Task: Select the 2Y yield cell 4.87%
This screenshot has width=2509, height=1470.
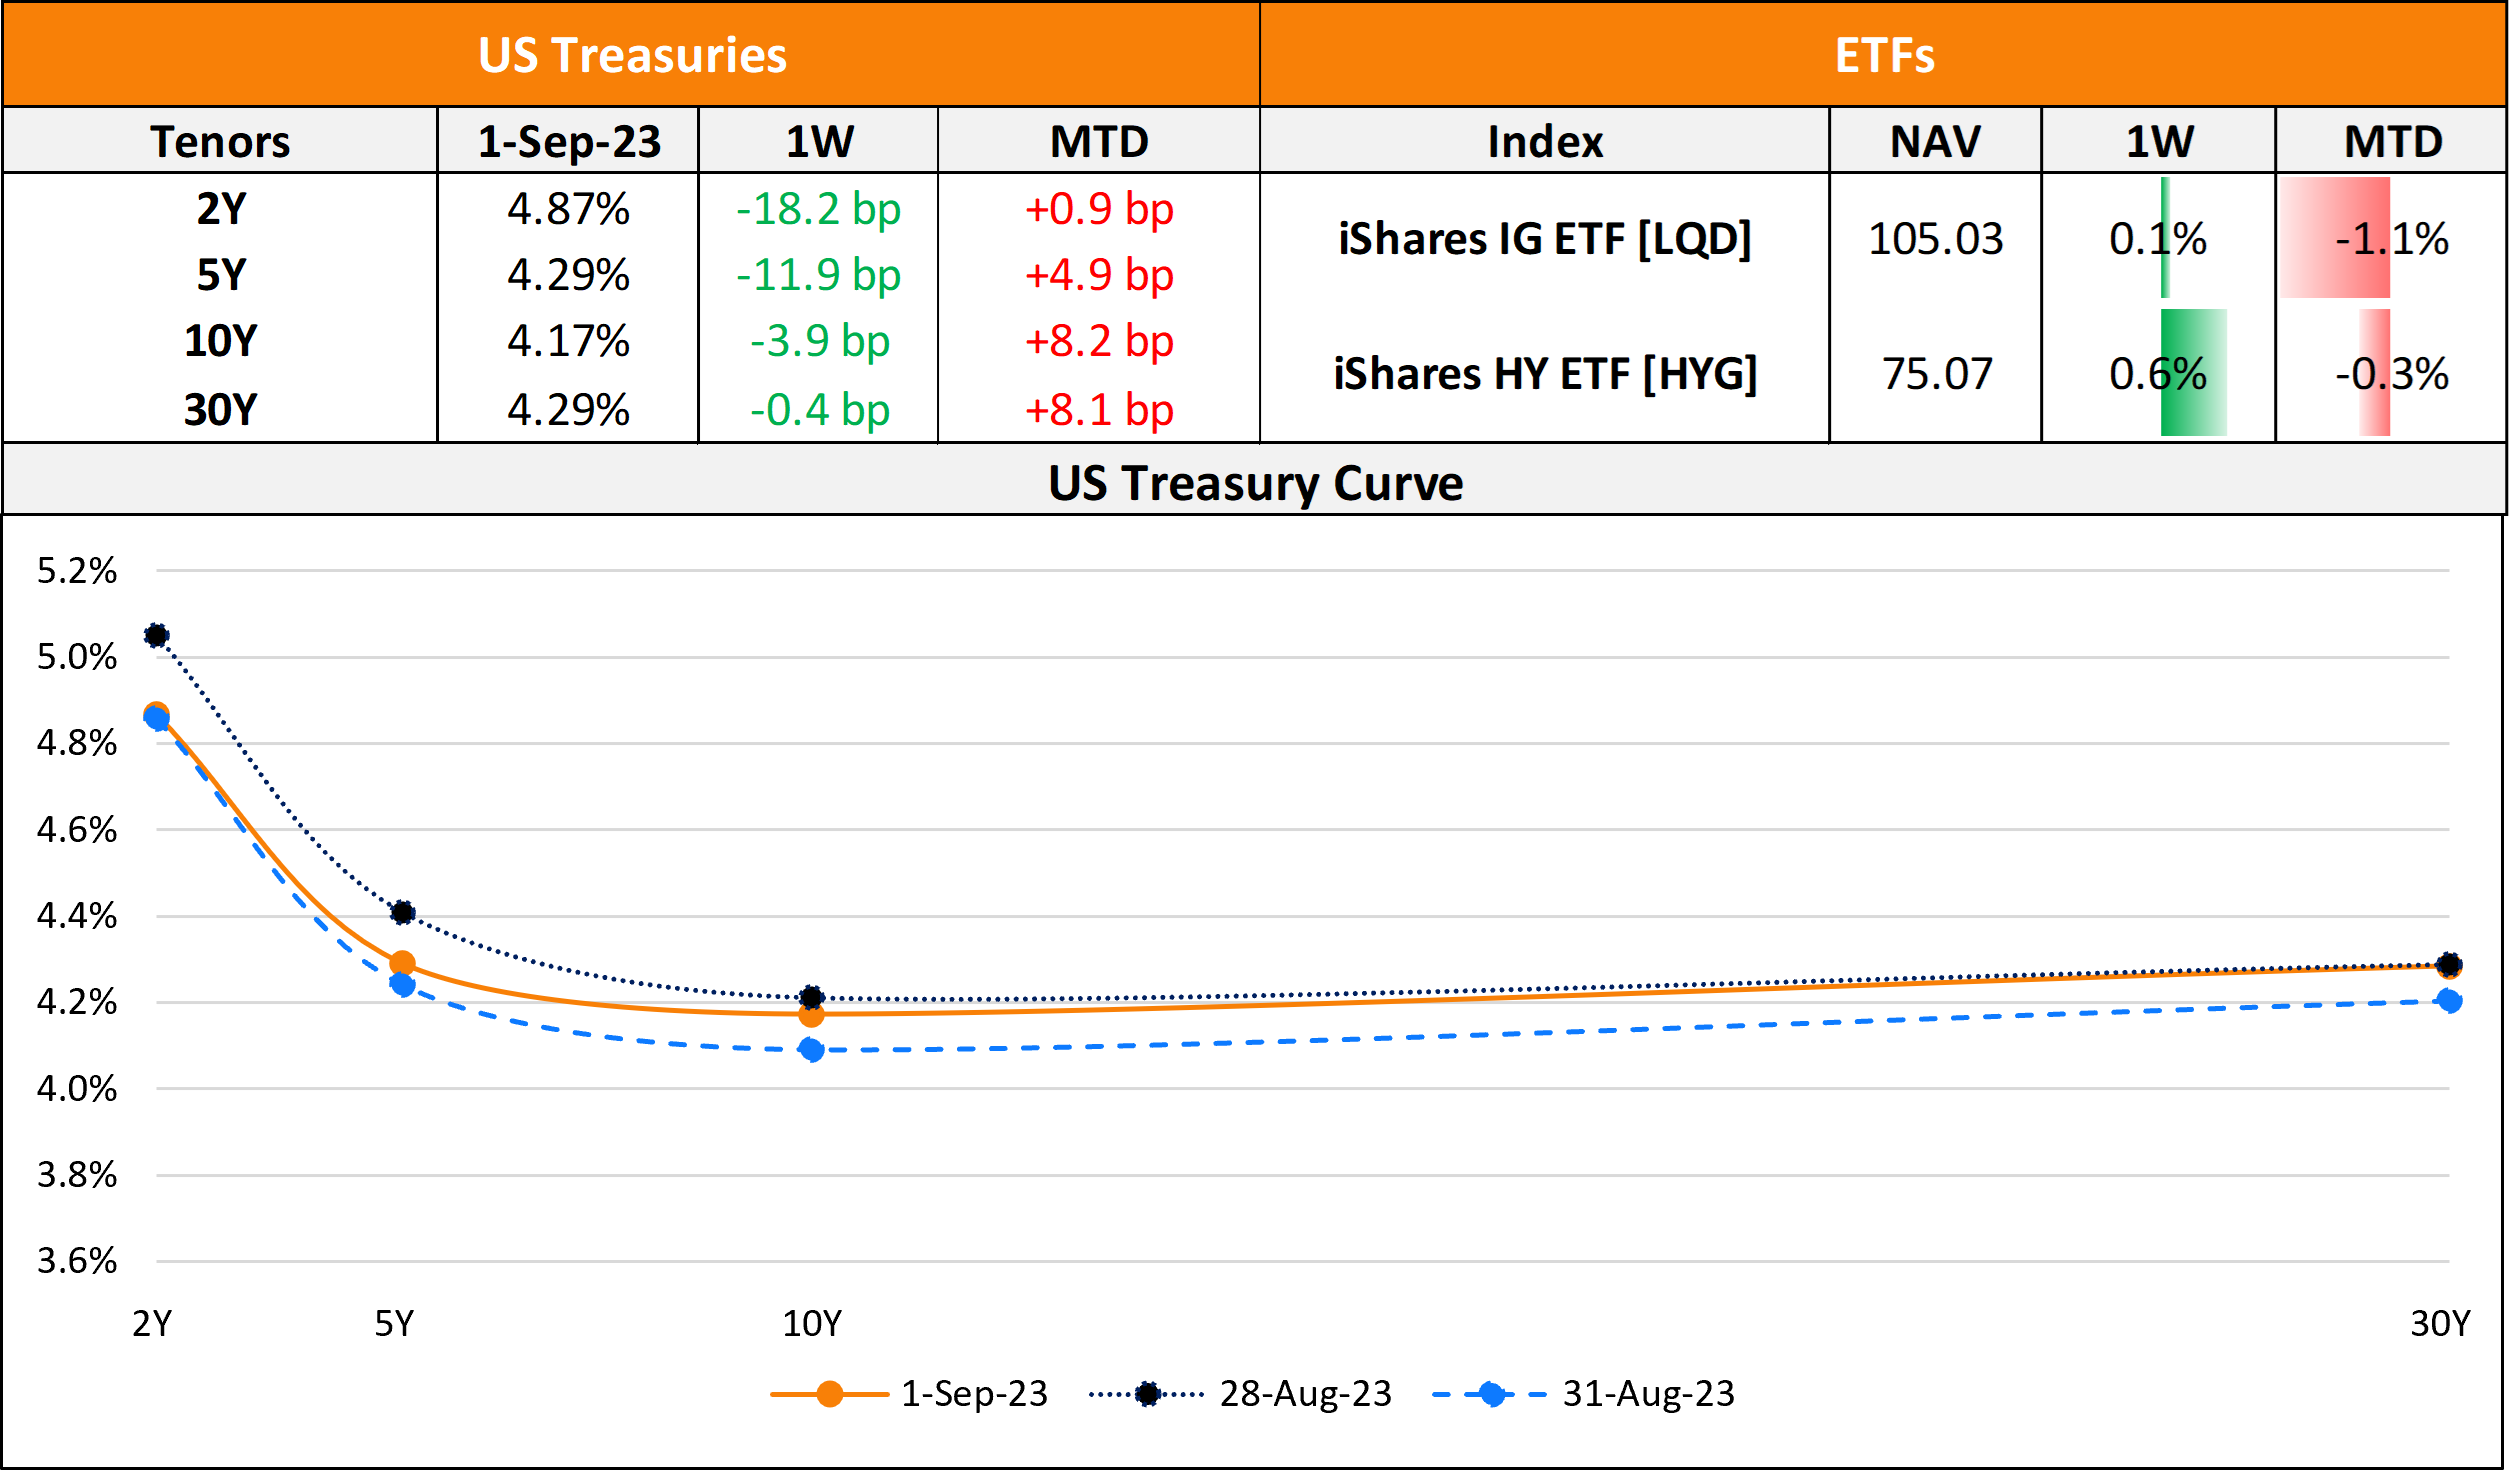Action: pos(568,209)
